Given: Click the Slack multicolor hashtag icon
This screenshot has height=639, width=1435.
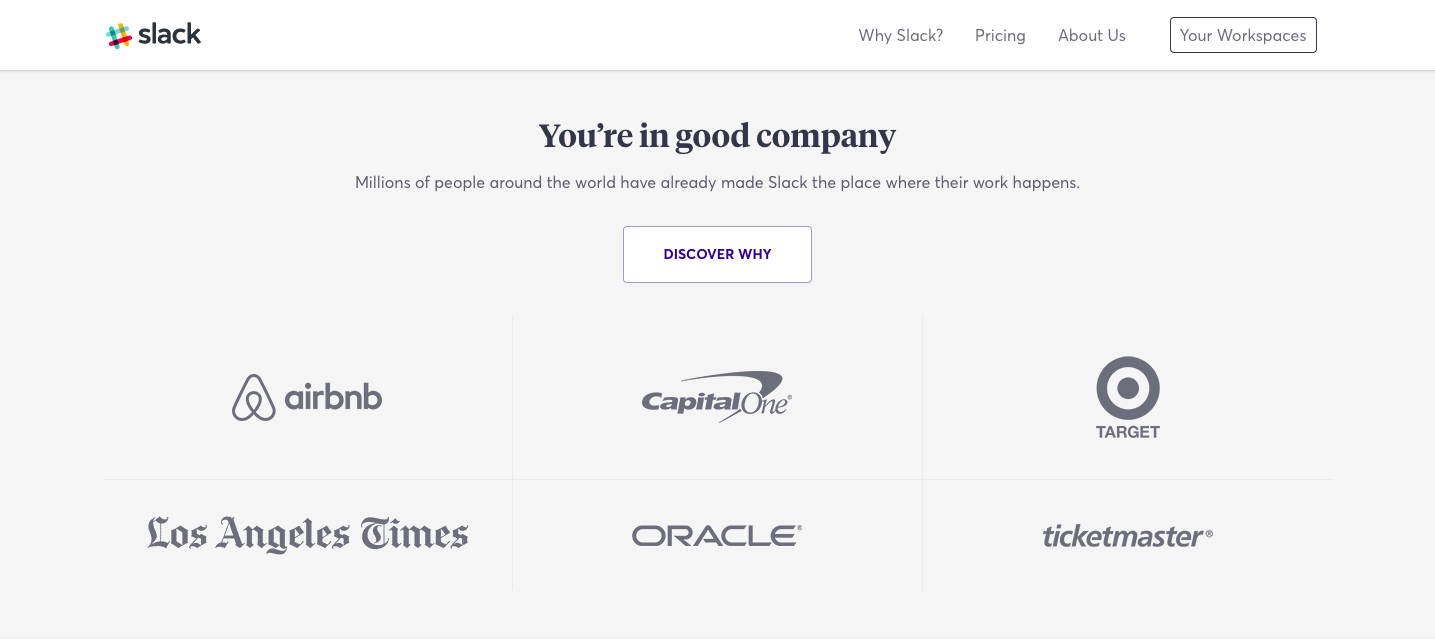Looking at the screenshot, I should coord(119,36).
